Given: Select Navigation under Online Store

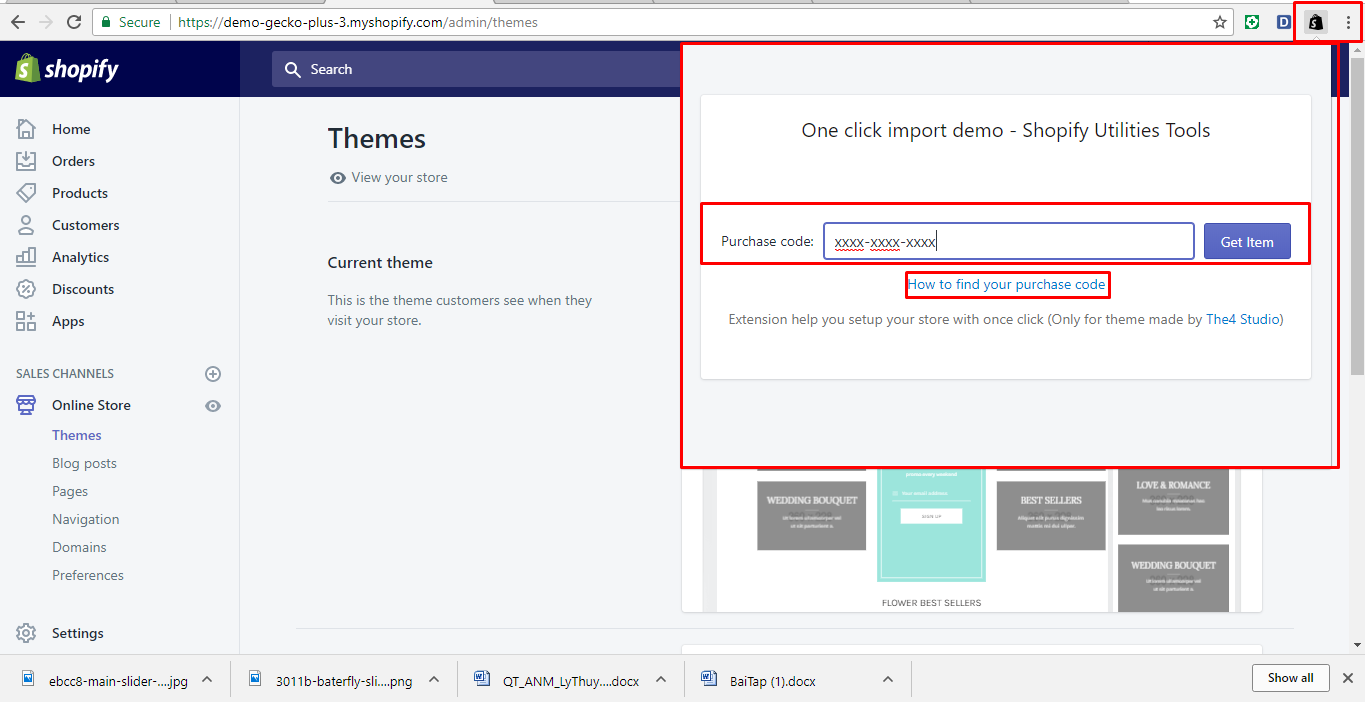Looking at the screenshot, I should [x=85, y=519].
